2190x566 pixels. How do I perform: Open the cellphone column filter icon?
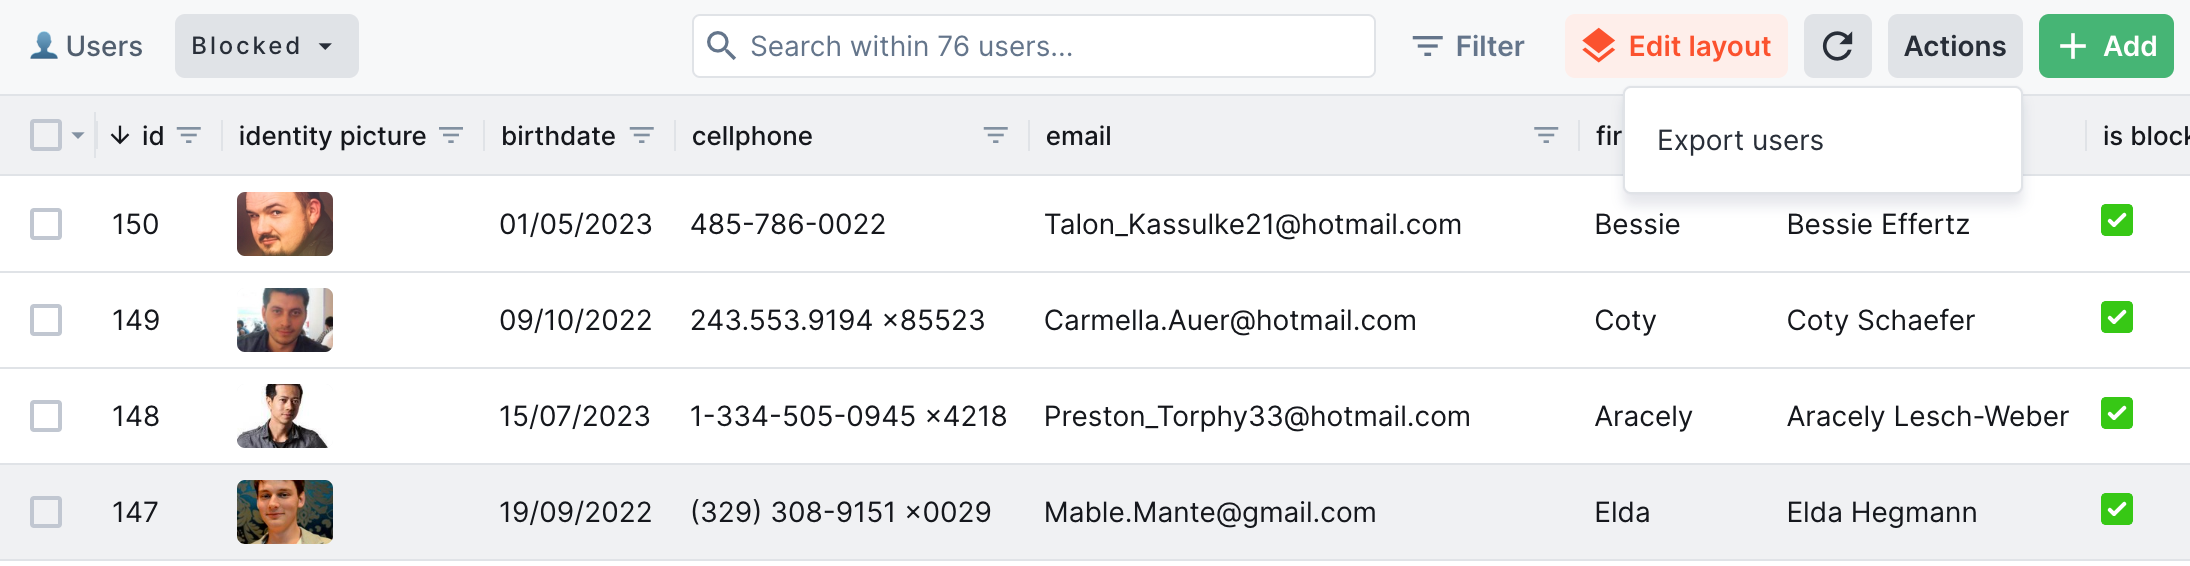coord(995,135)
